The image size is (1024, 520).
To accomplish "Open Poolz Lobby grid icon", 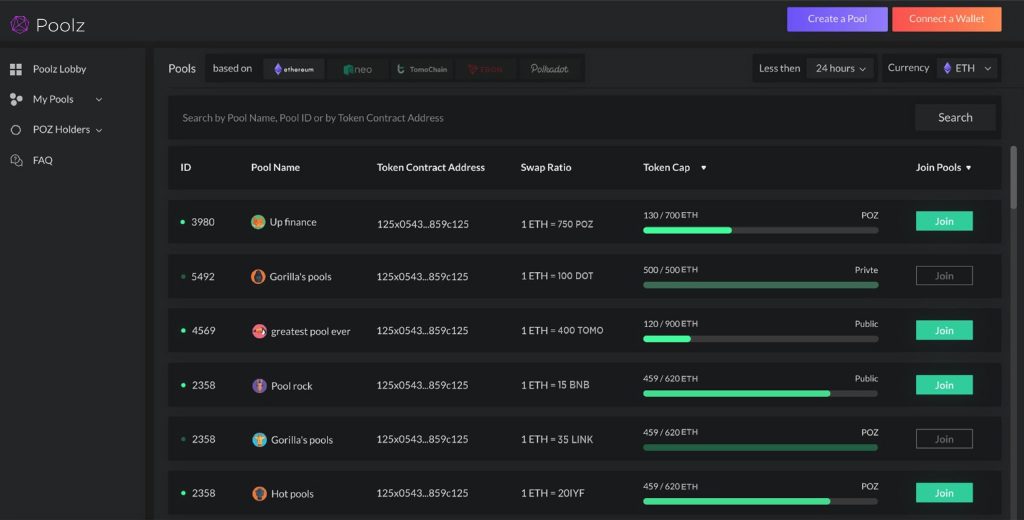I will pos(16,69).
